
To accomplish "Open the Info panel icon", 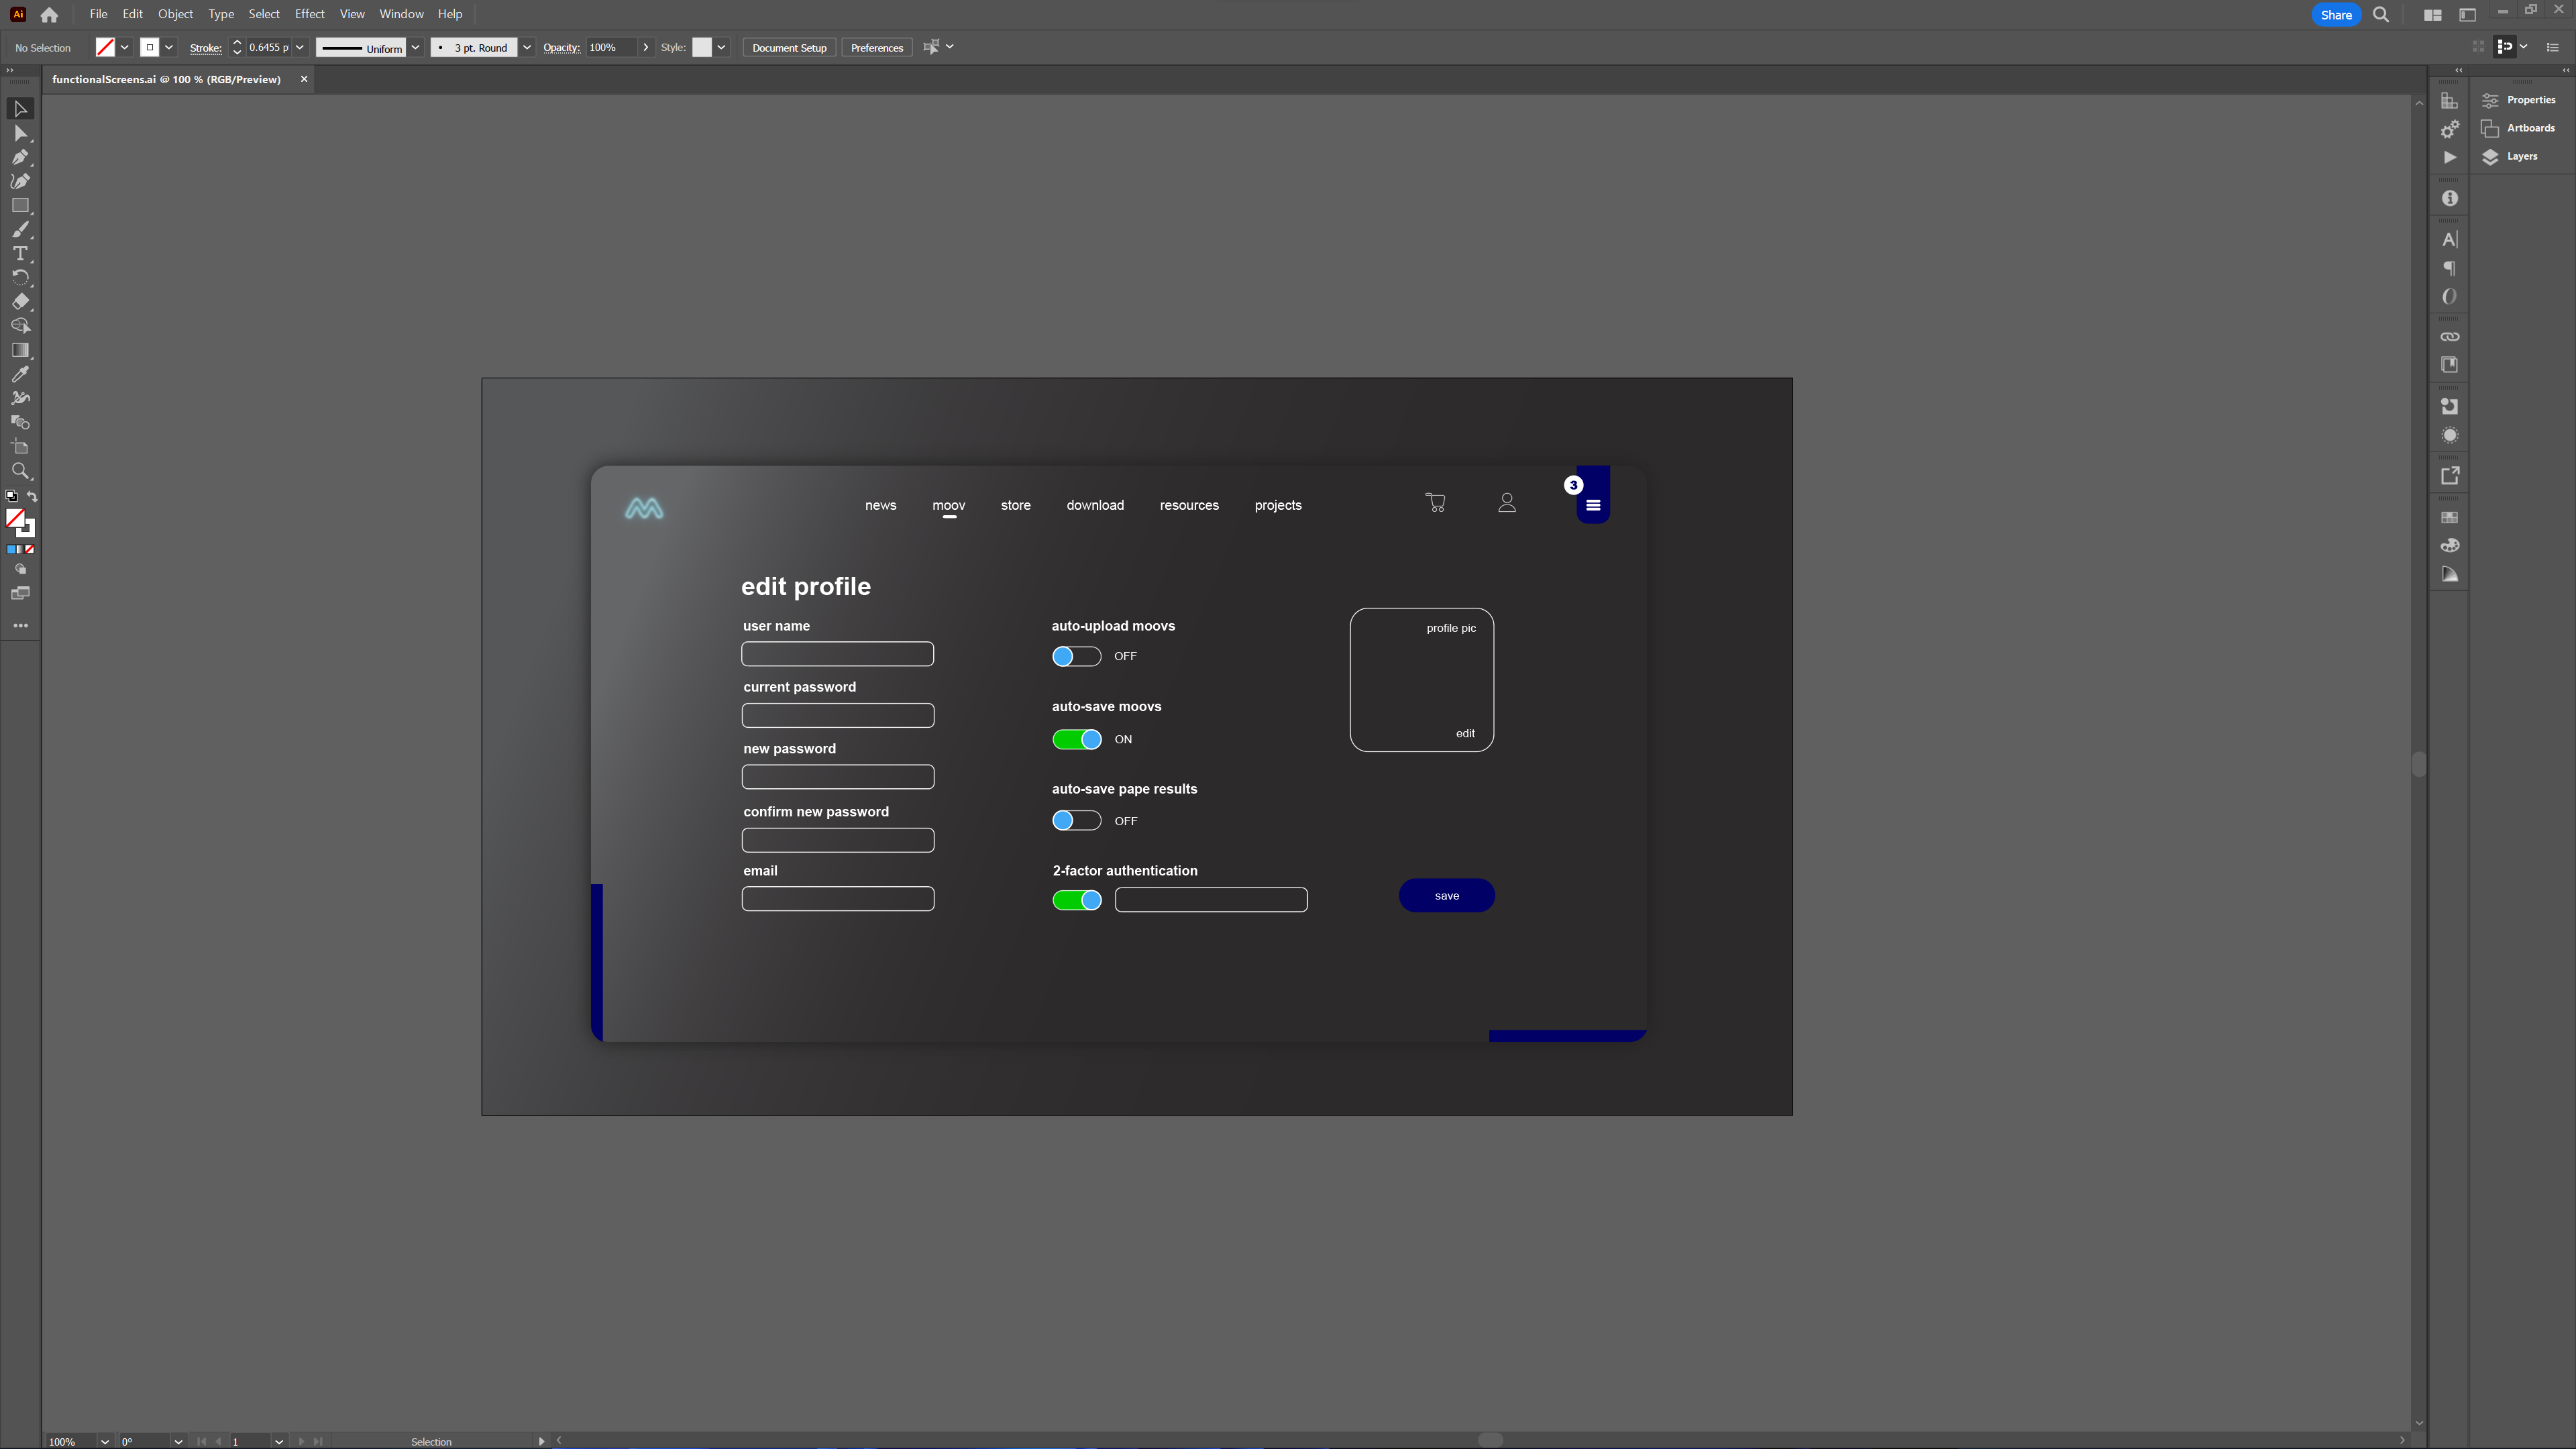I will (2449, 199).
